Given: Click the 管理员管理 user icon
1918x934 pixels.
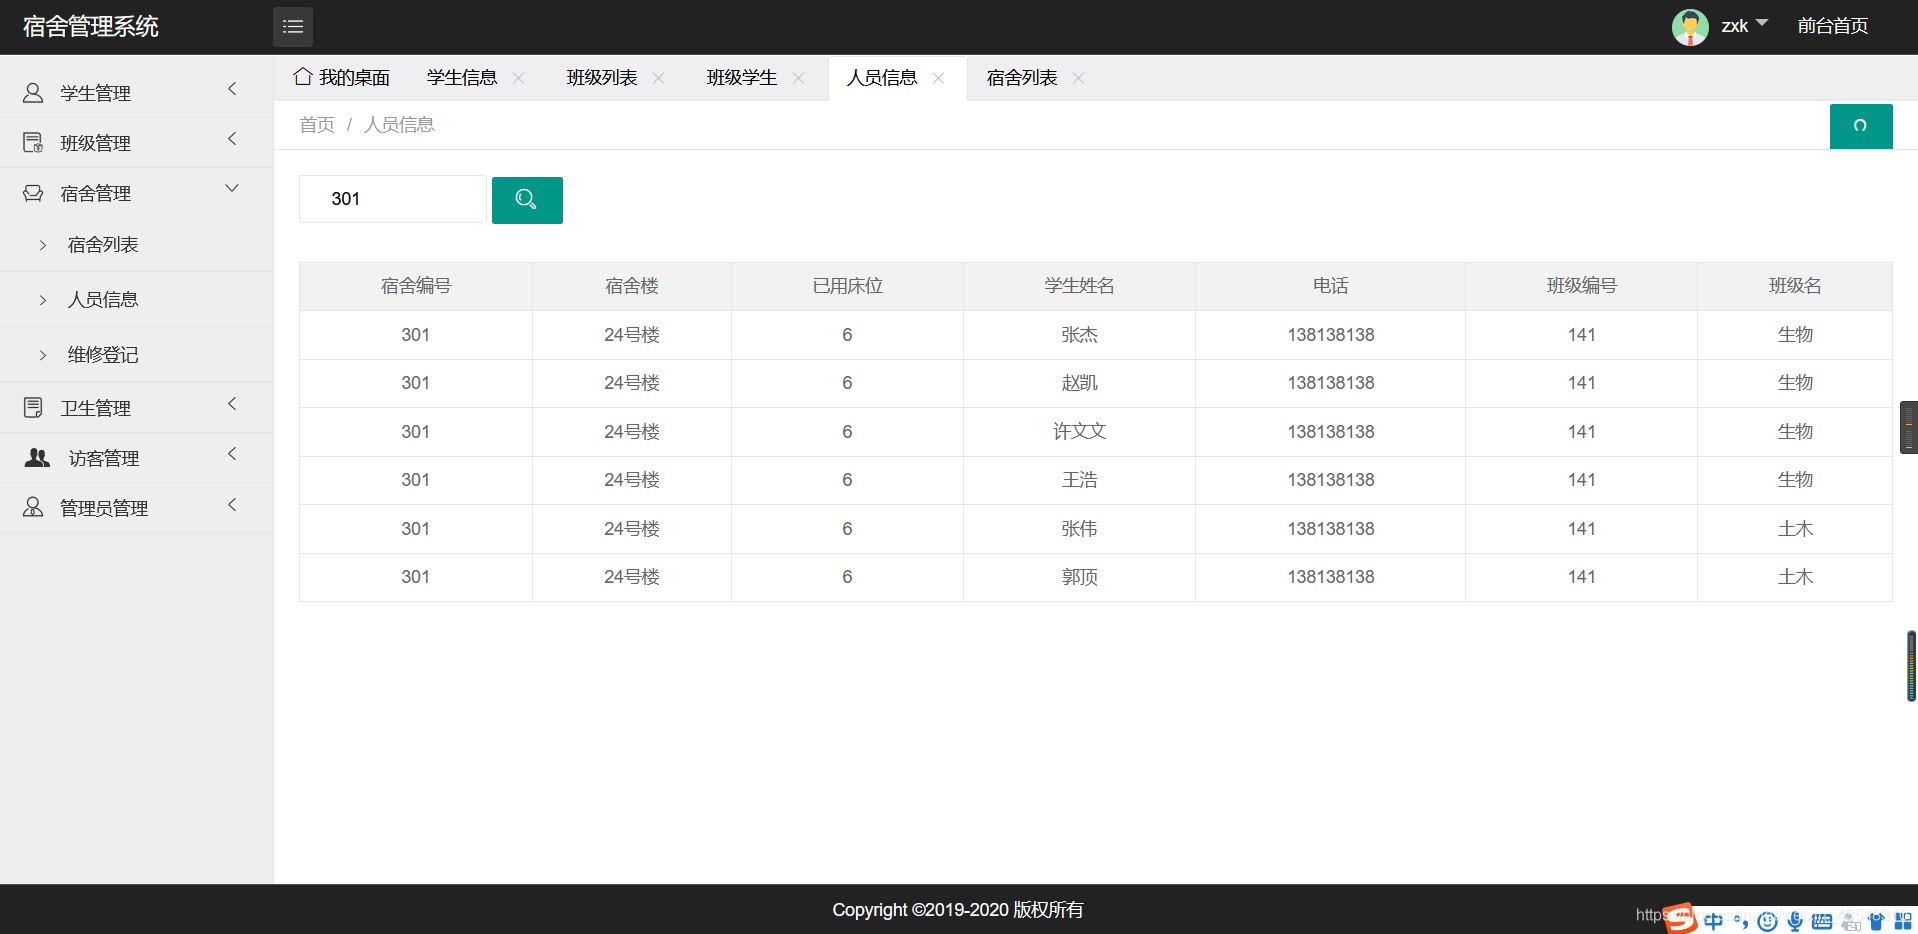Looking at the screenshot, I should point(33,508).
